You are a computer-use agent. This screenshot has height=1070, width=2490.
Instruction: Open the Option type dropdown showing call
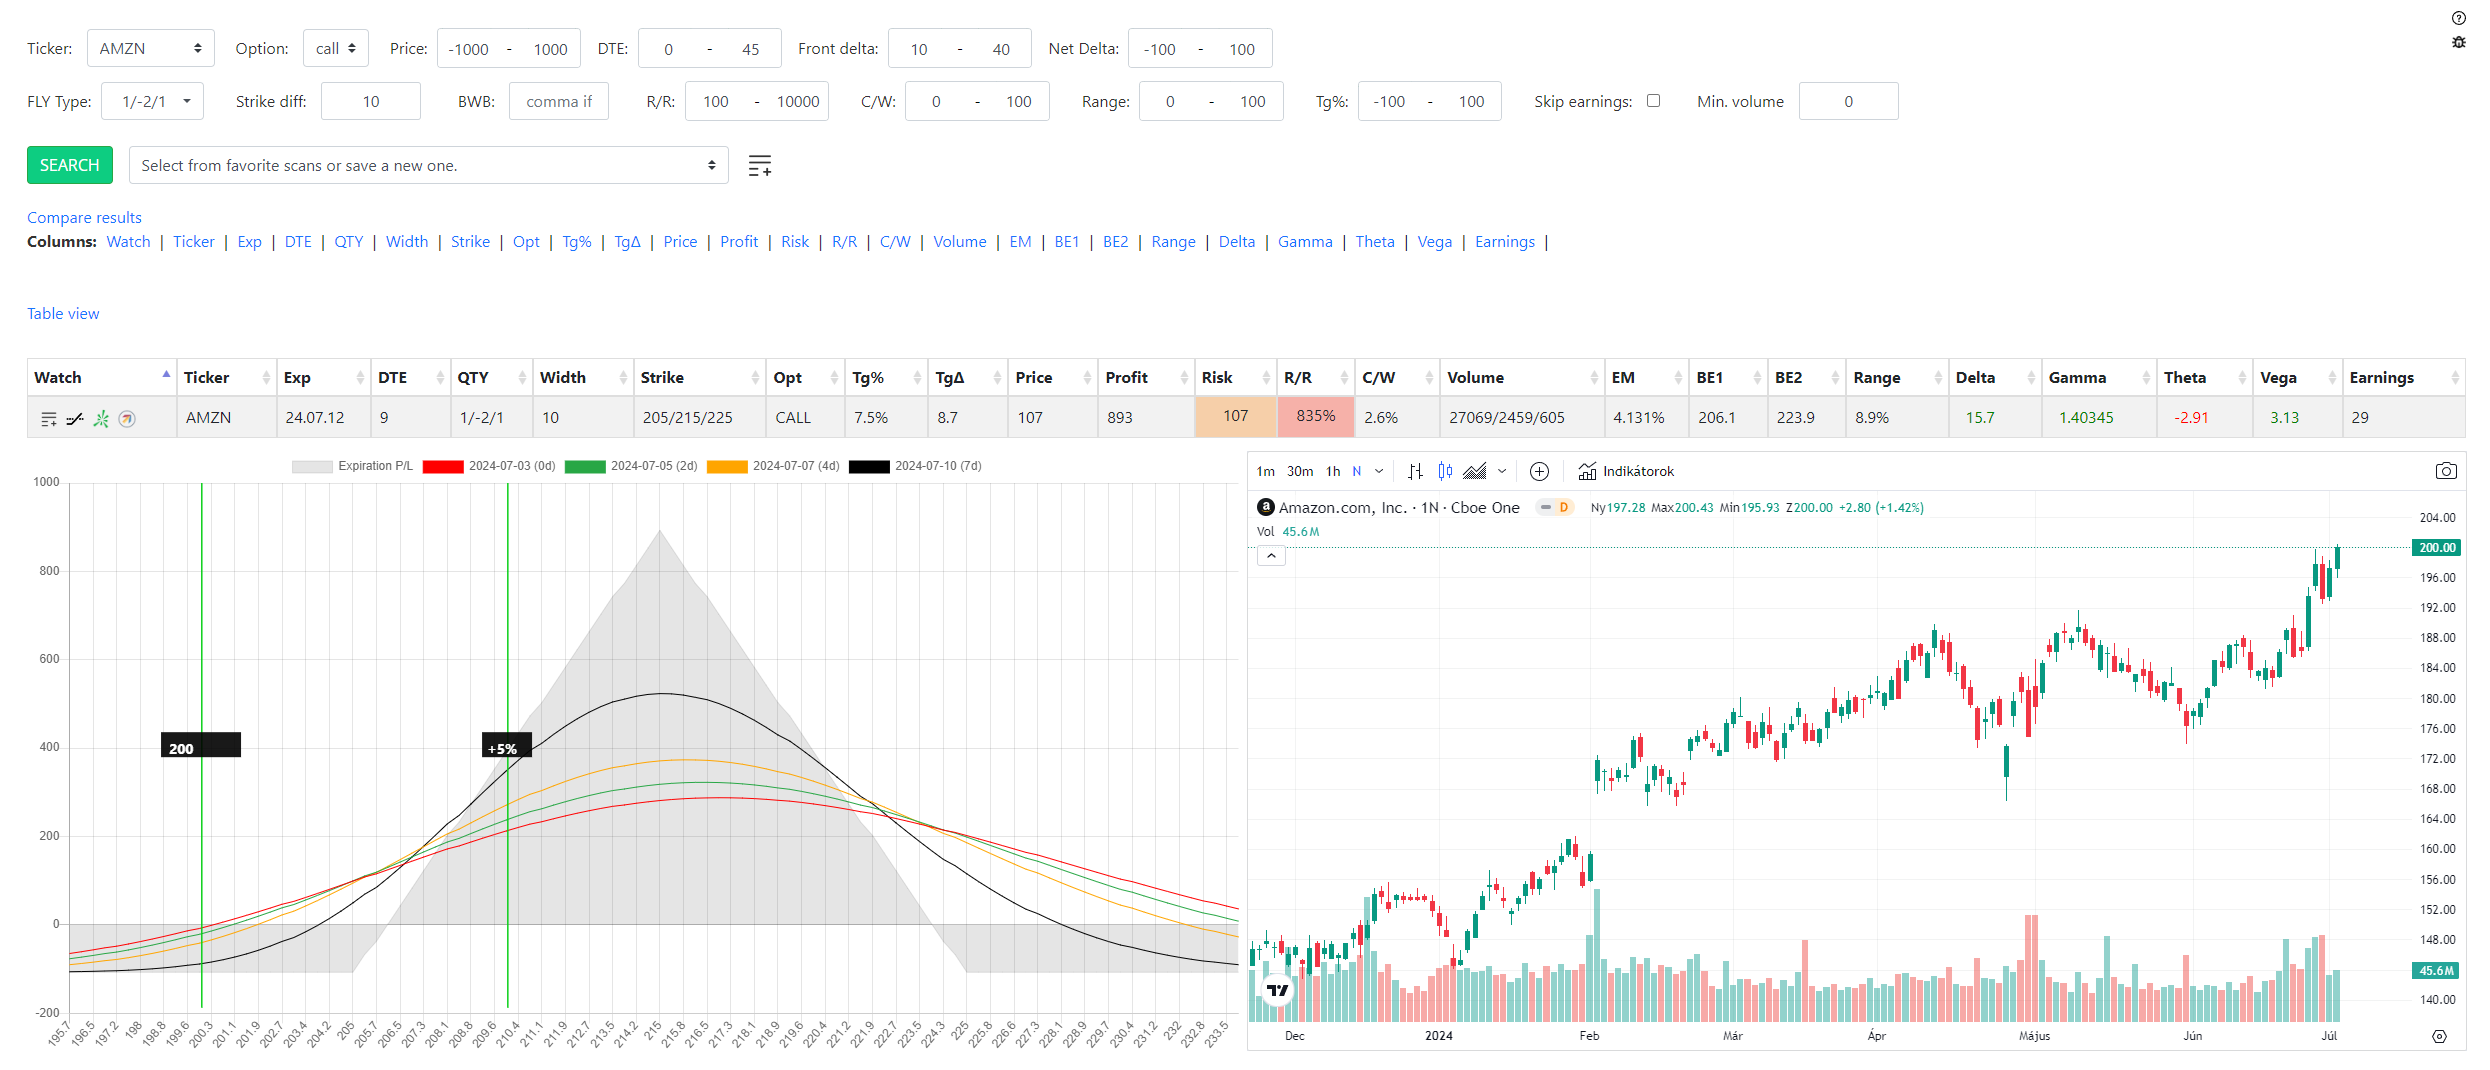click(336, 48)
